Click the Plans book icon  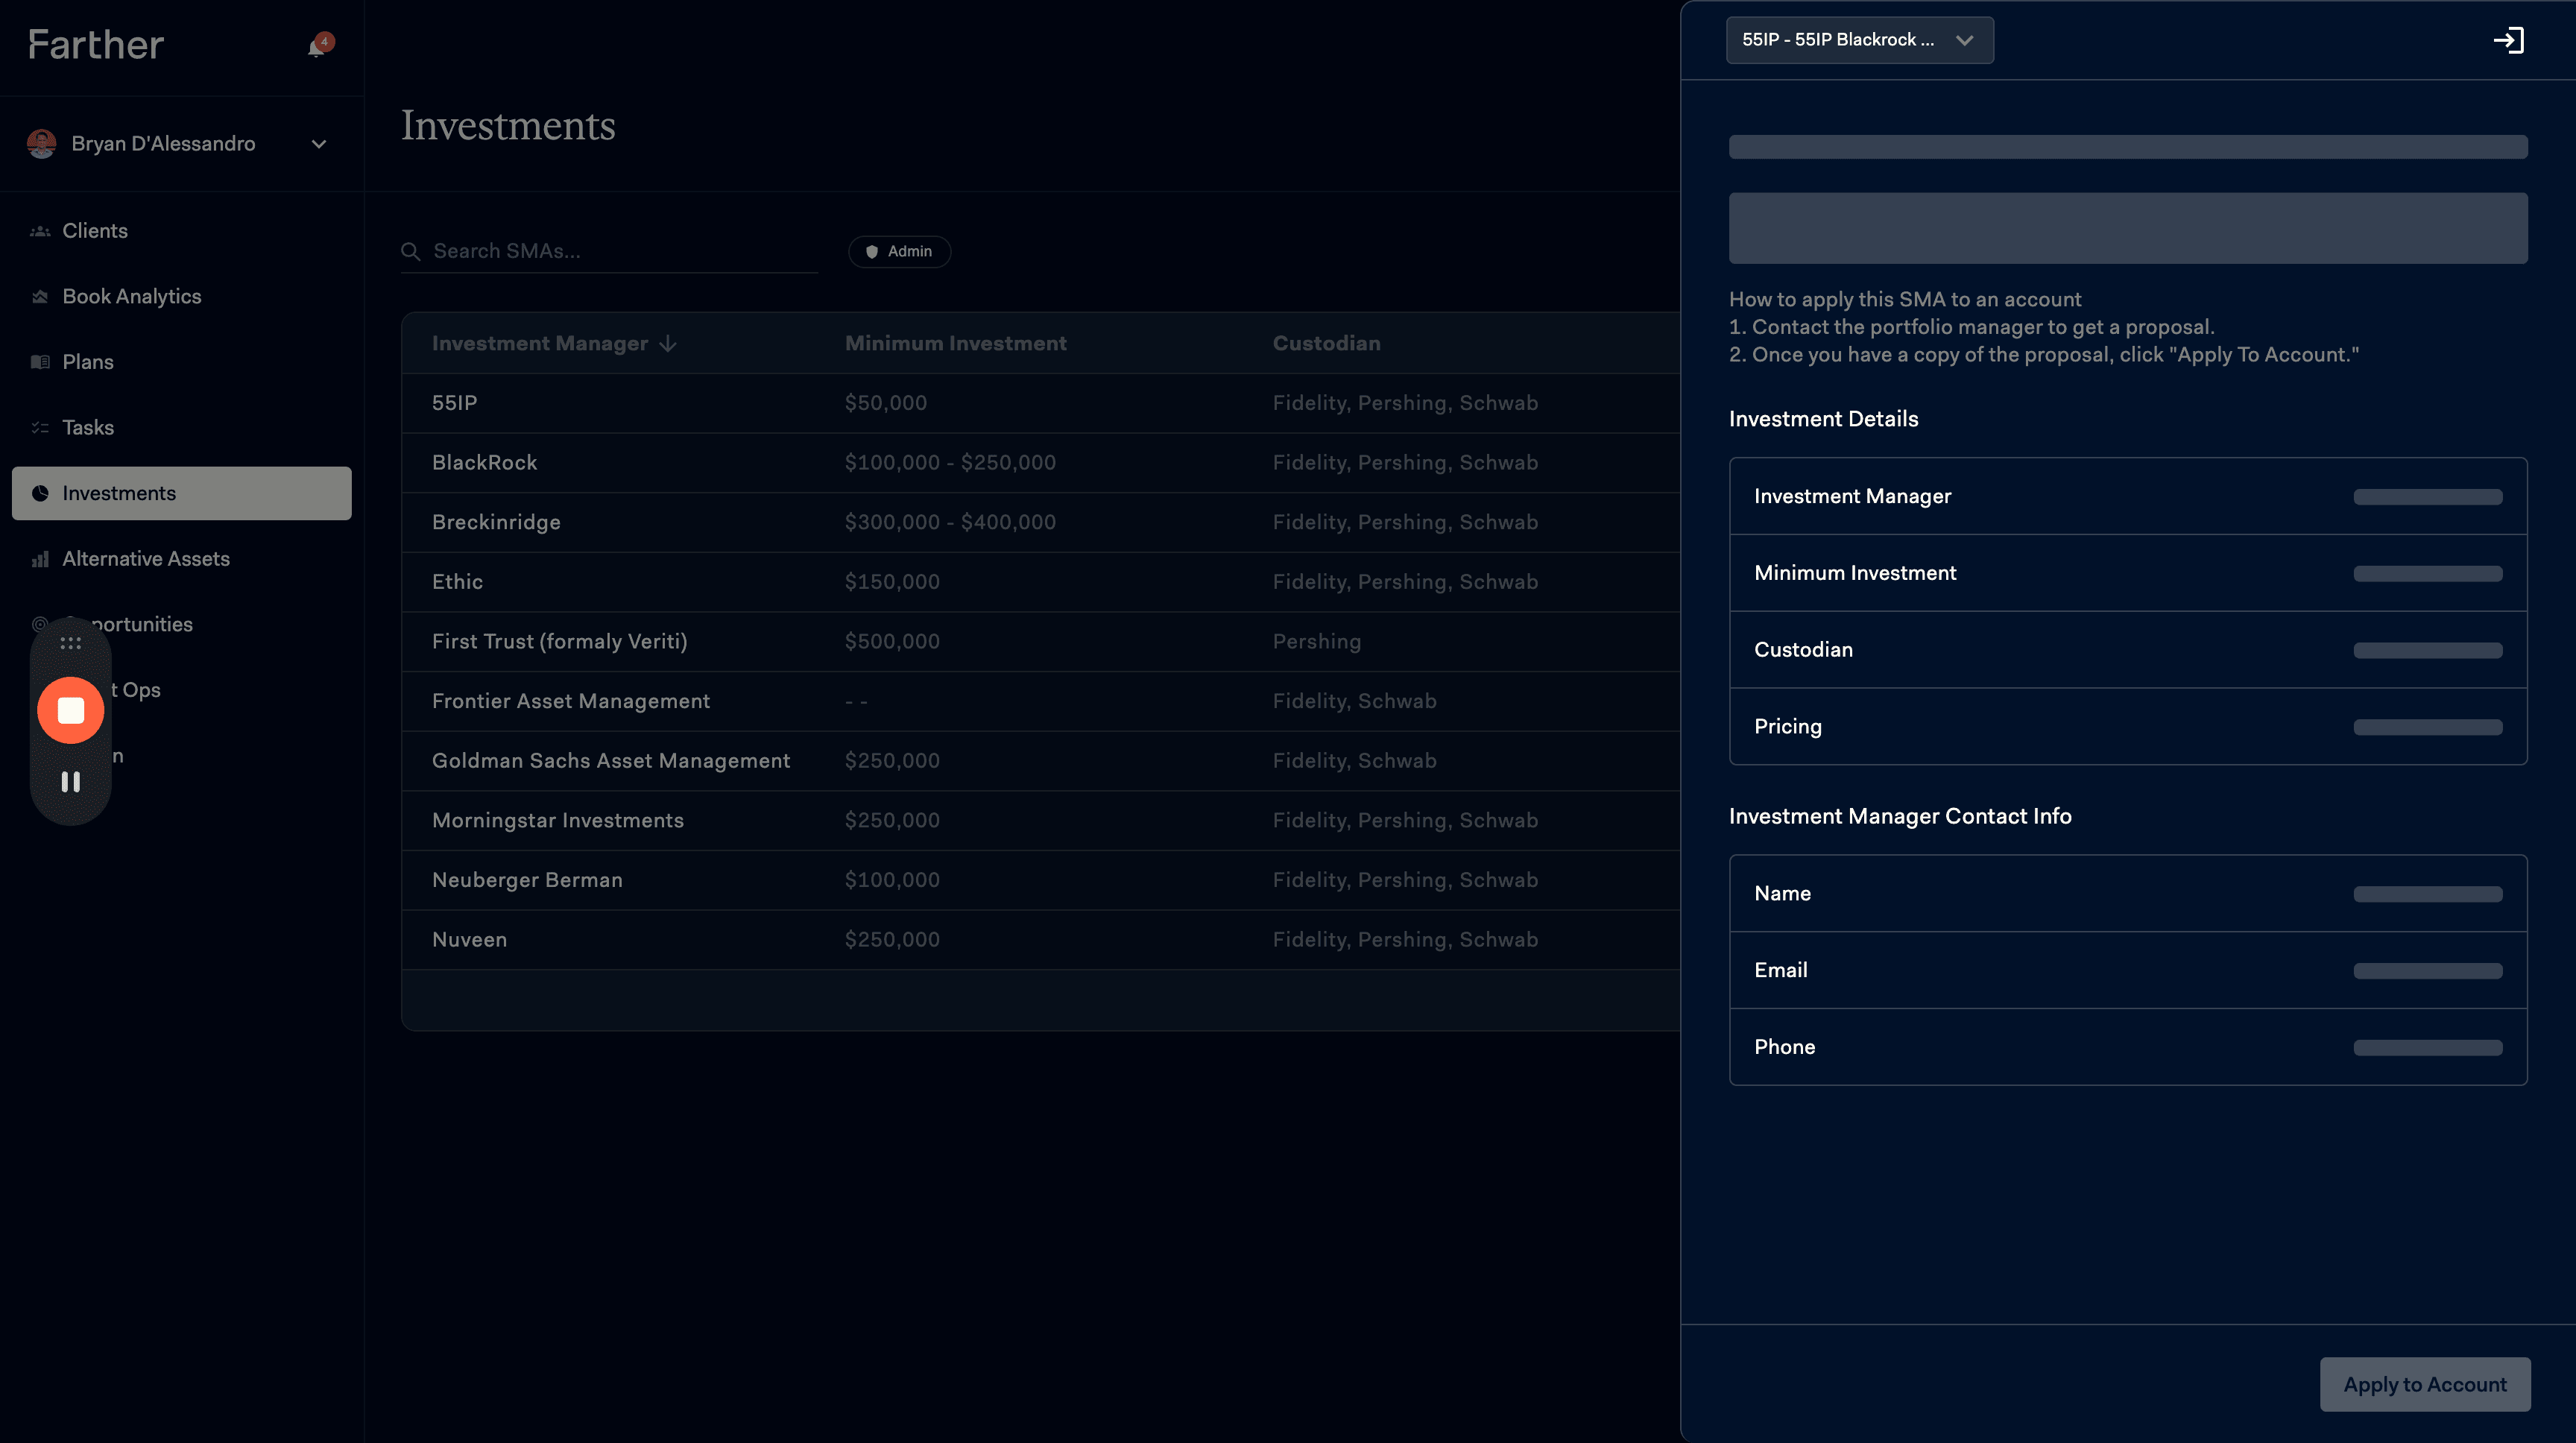(40, 362)
